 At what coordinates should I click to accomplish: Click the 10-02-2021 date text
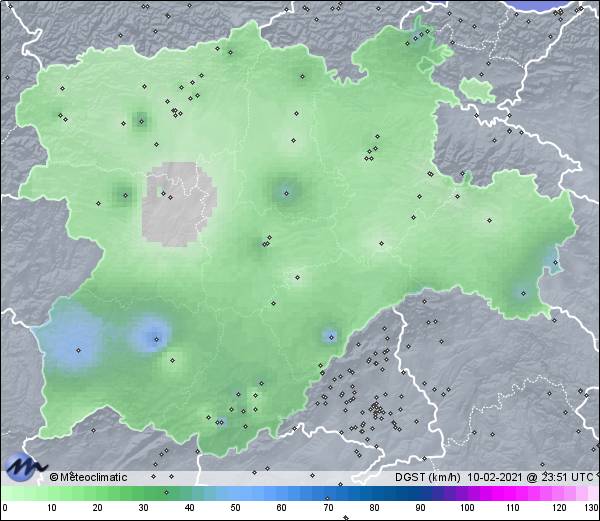pos(495,477)
